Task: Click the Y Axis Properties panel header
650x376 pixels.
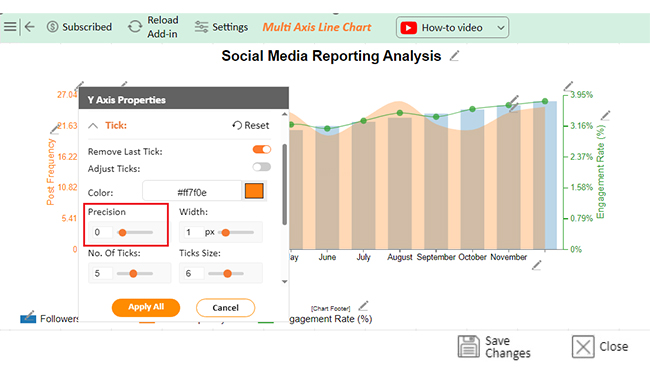Action: pyautogui.click(x=184, y=99)
